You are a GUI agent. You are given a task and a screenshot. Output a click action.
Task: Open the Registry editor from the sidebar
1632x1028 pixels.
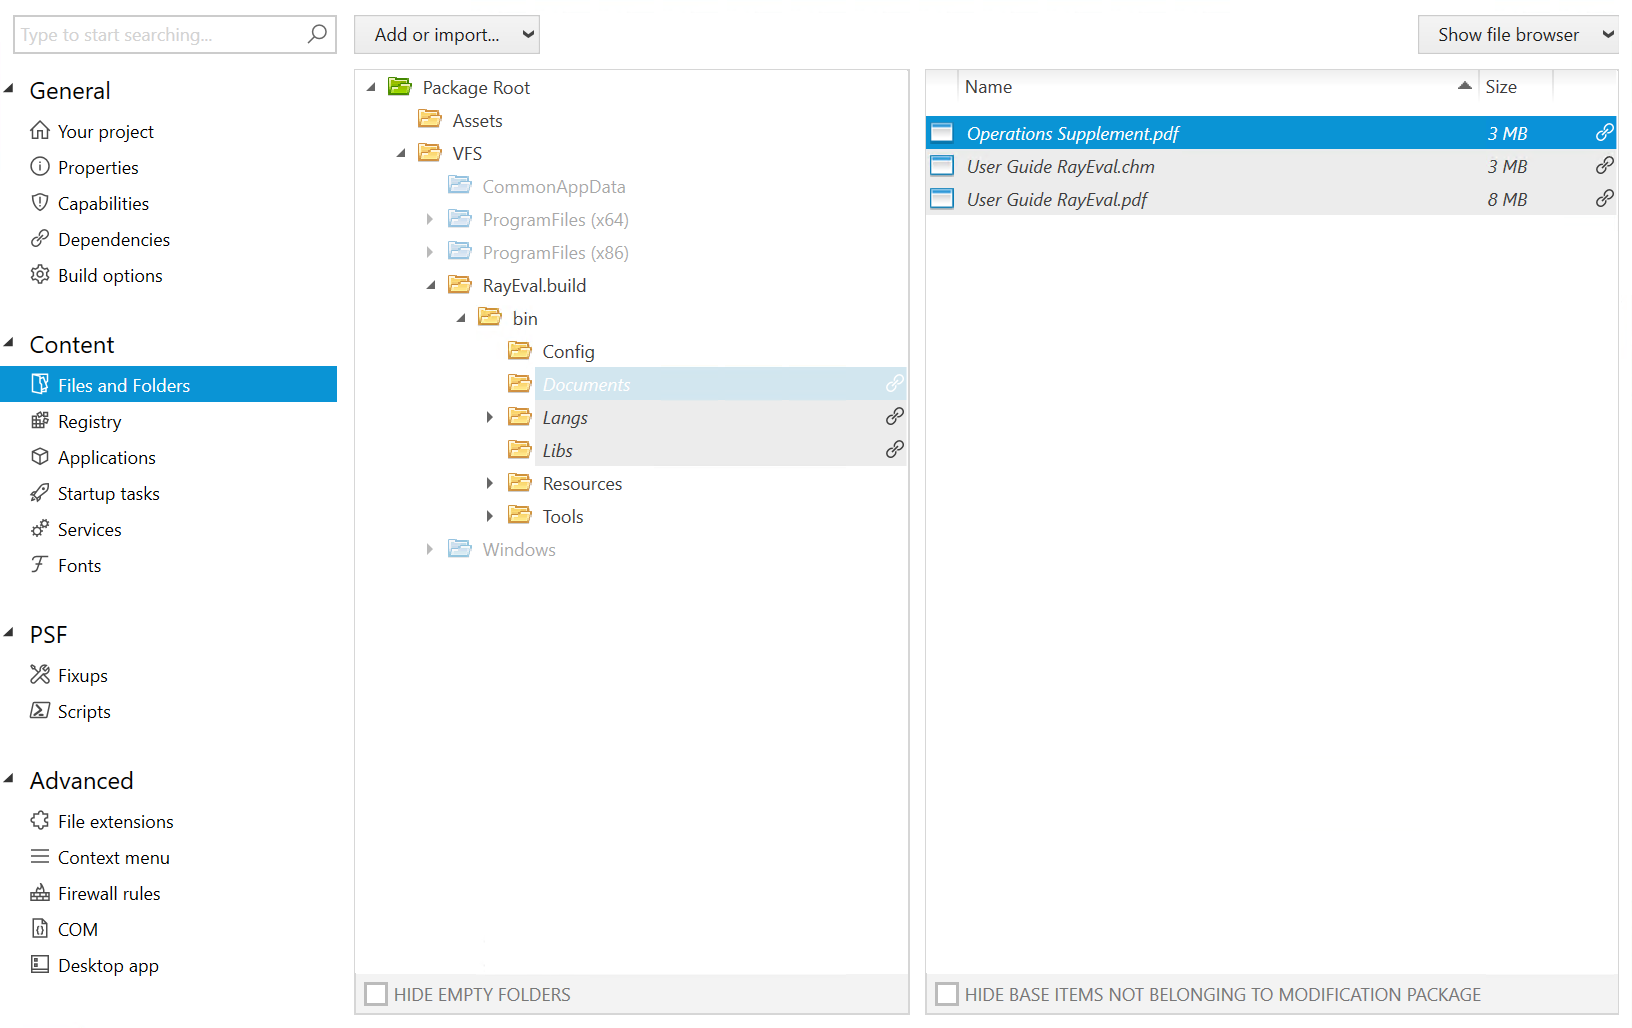(x=40, y=421)
